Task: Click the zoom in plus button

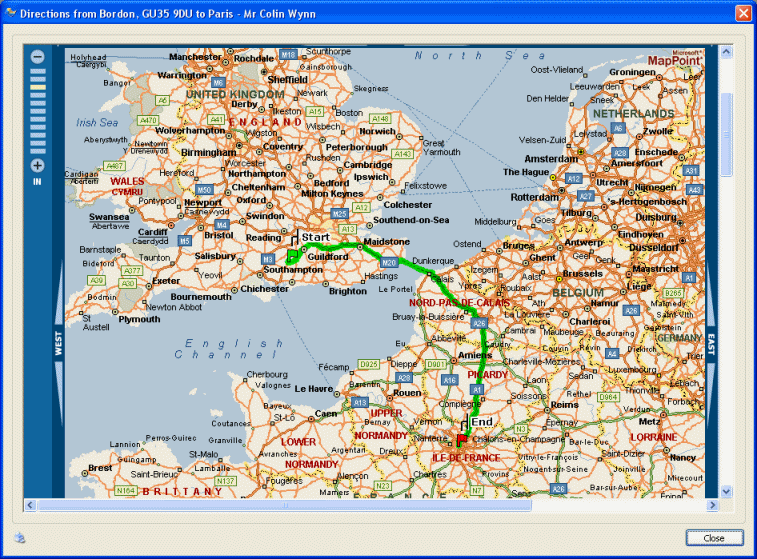Action: 38,165
